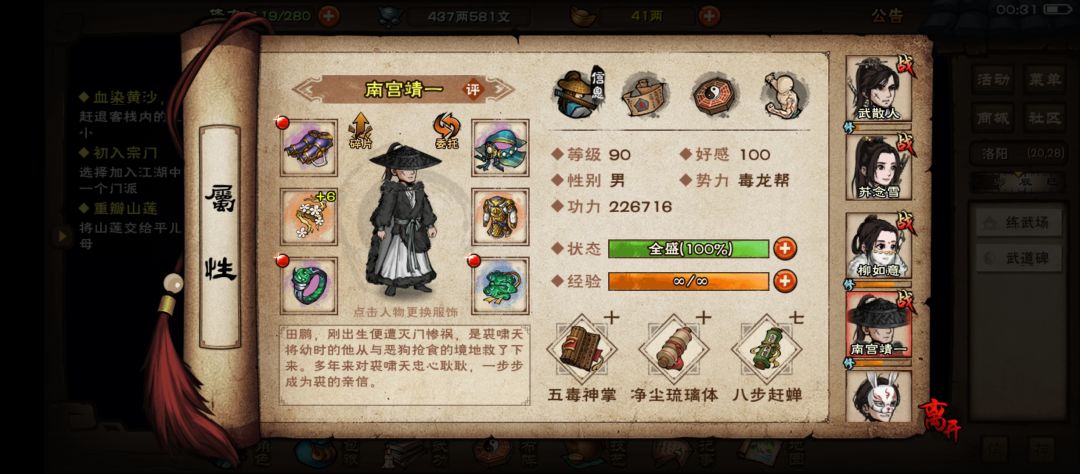Viewport: 1080px width, 474px height.
Task: Choose character portrait 武散人
Action: click(878, 90)
